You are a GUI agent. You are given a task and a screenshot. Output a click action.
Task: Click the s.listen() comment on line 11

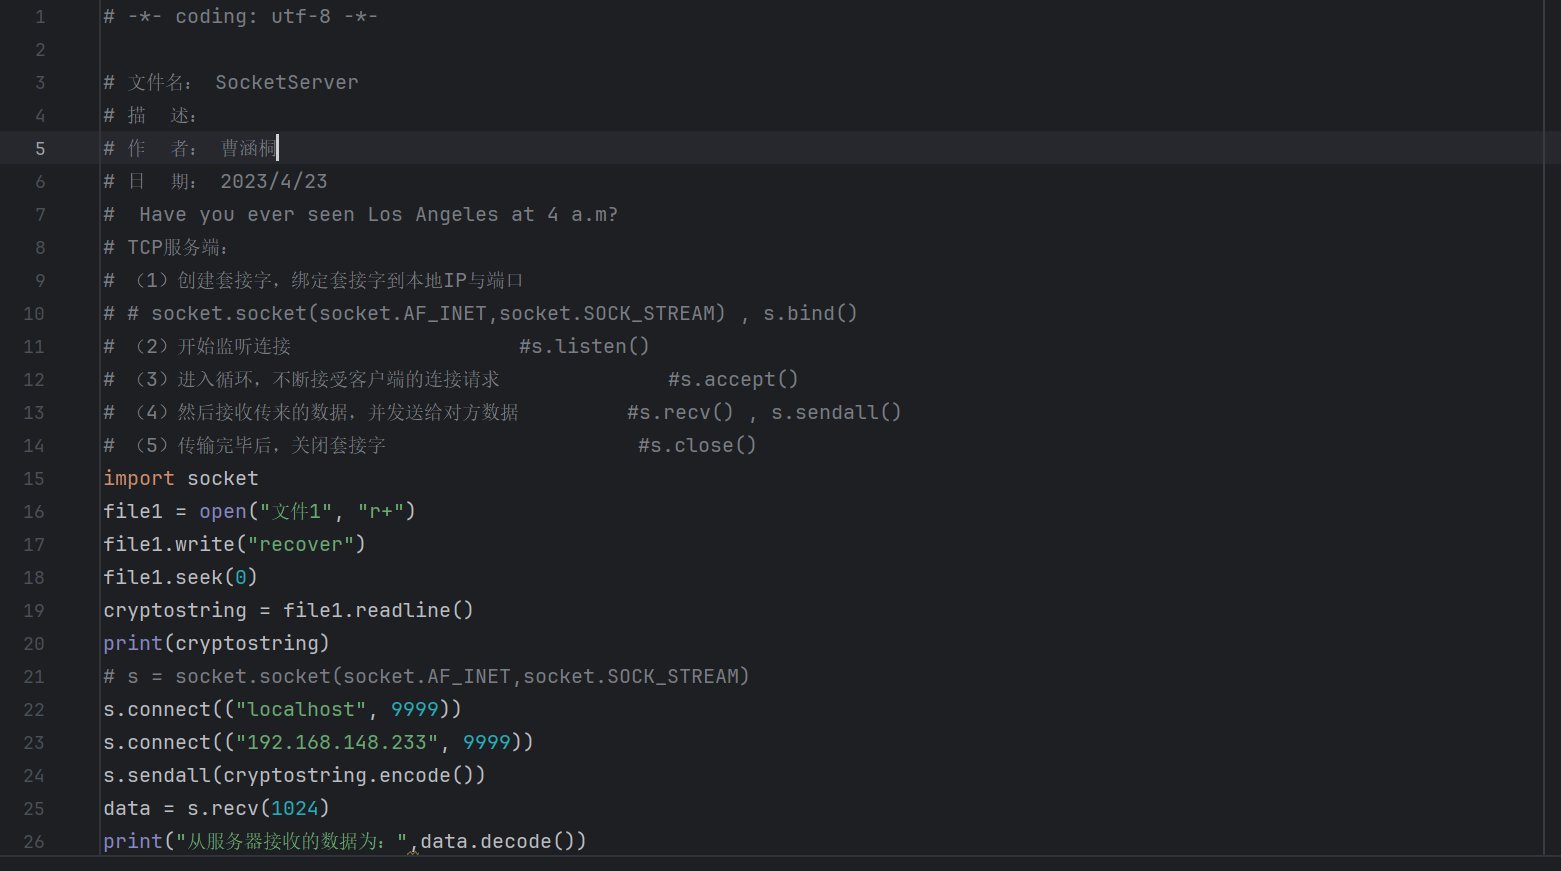(584, 346)
